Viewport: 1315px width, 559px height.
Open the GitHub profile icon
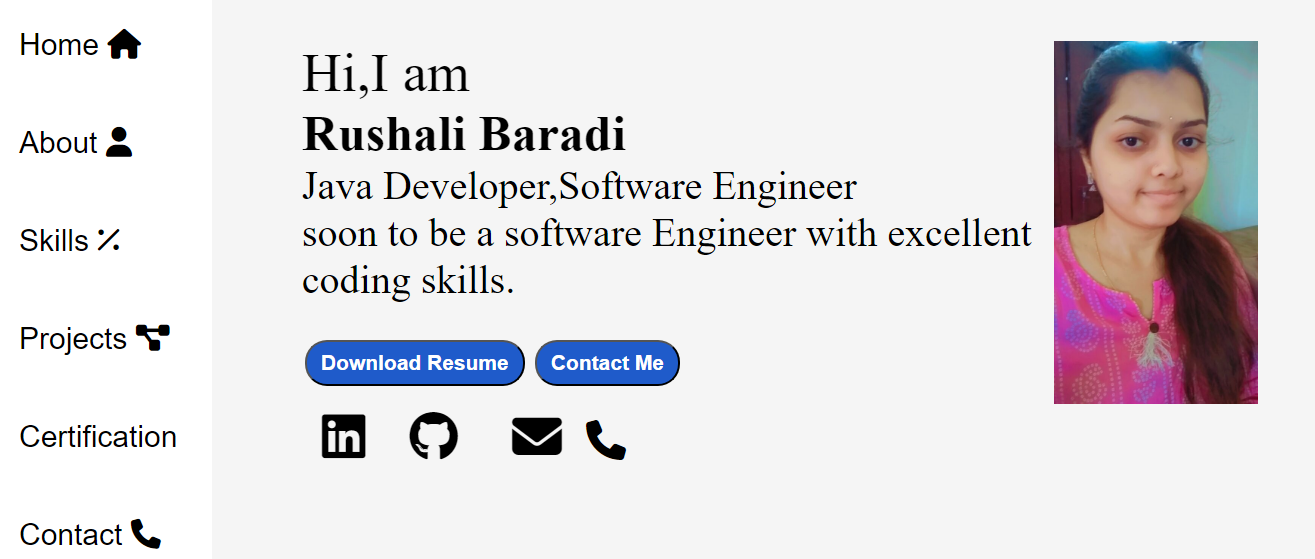pos(434,437)
